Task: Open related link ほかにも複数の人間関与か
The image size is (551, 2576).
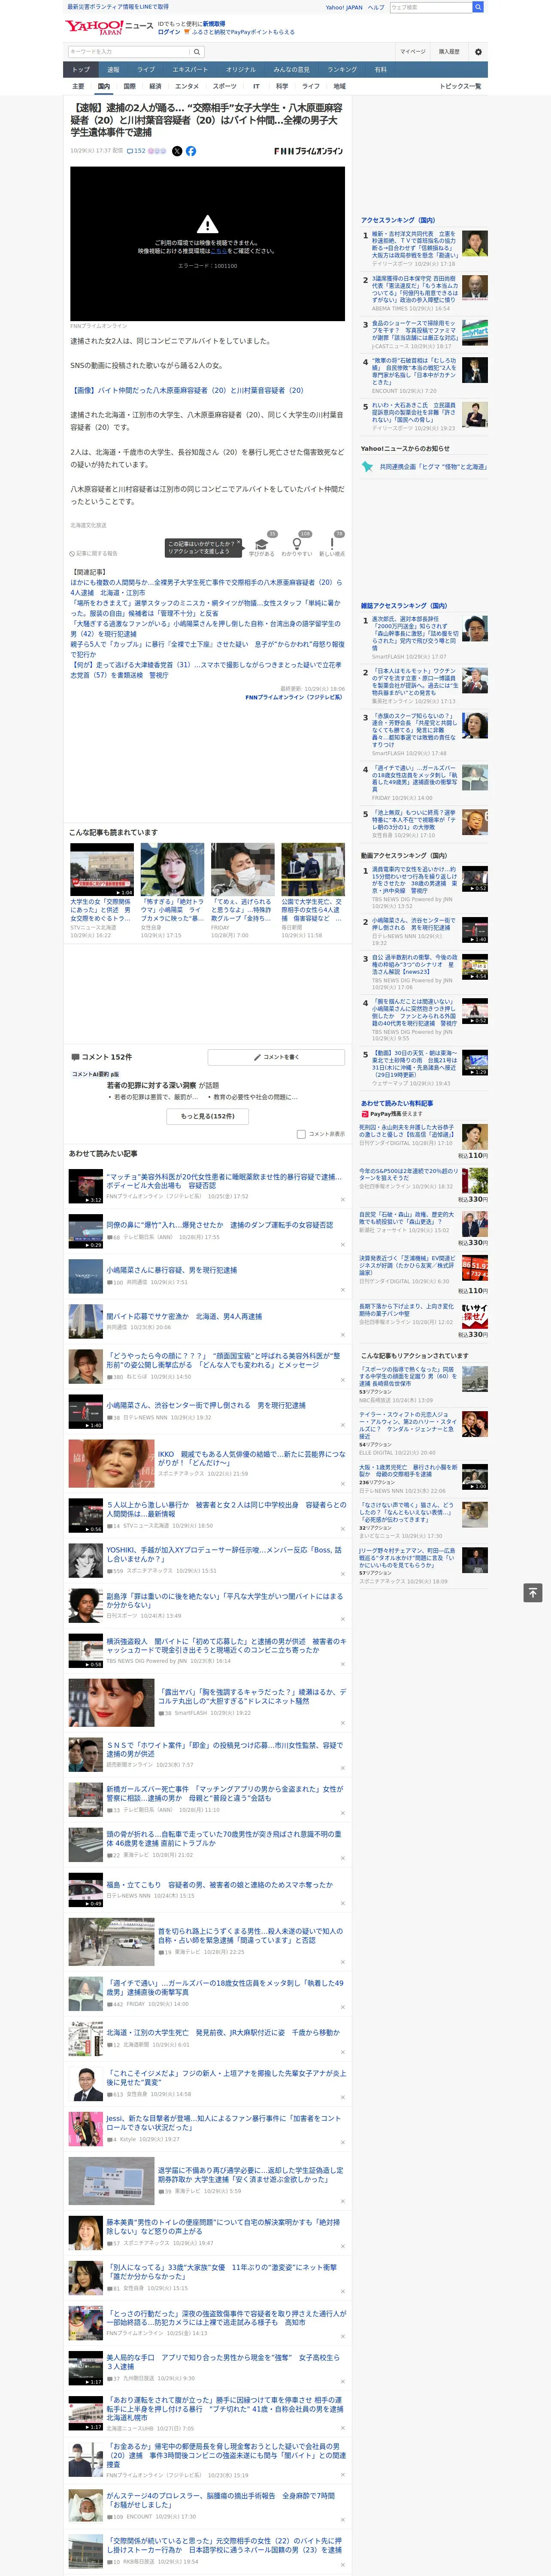Action: 206,587
